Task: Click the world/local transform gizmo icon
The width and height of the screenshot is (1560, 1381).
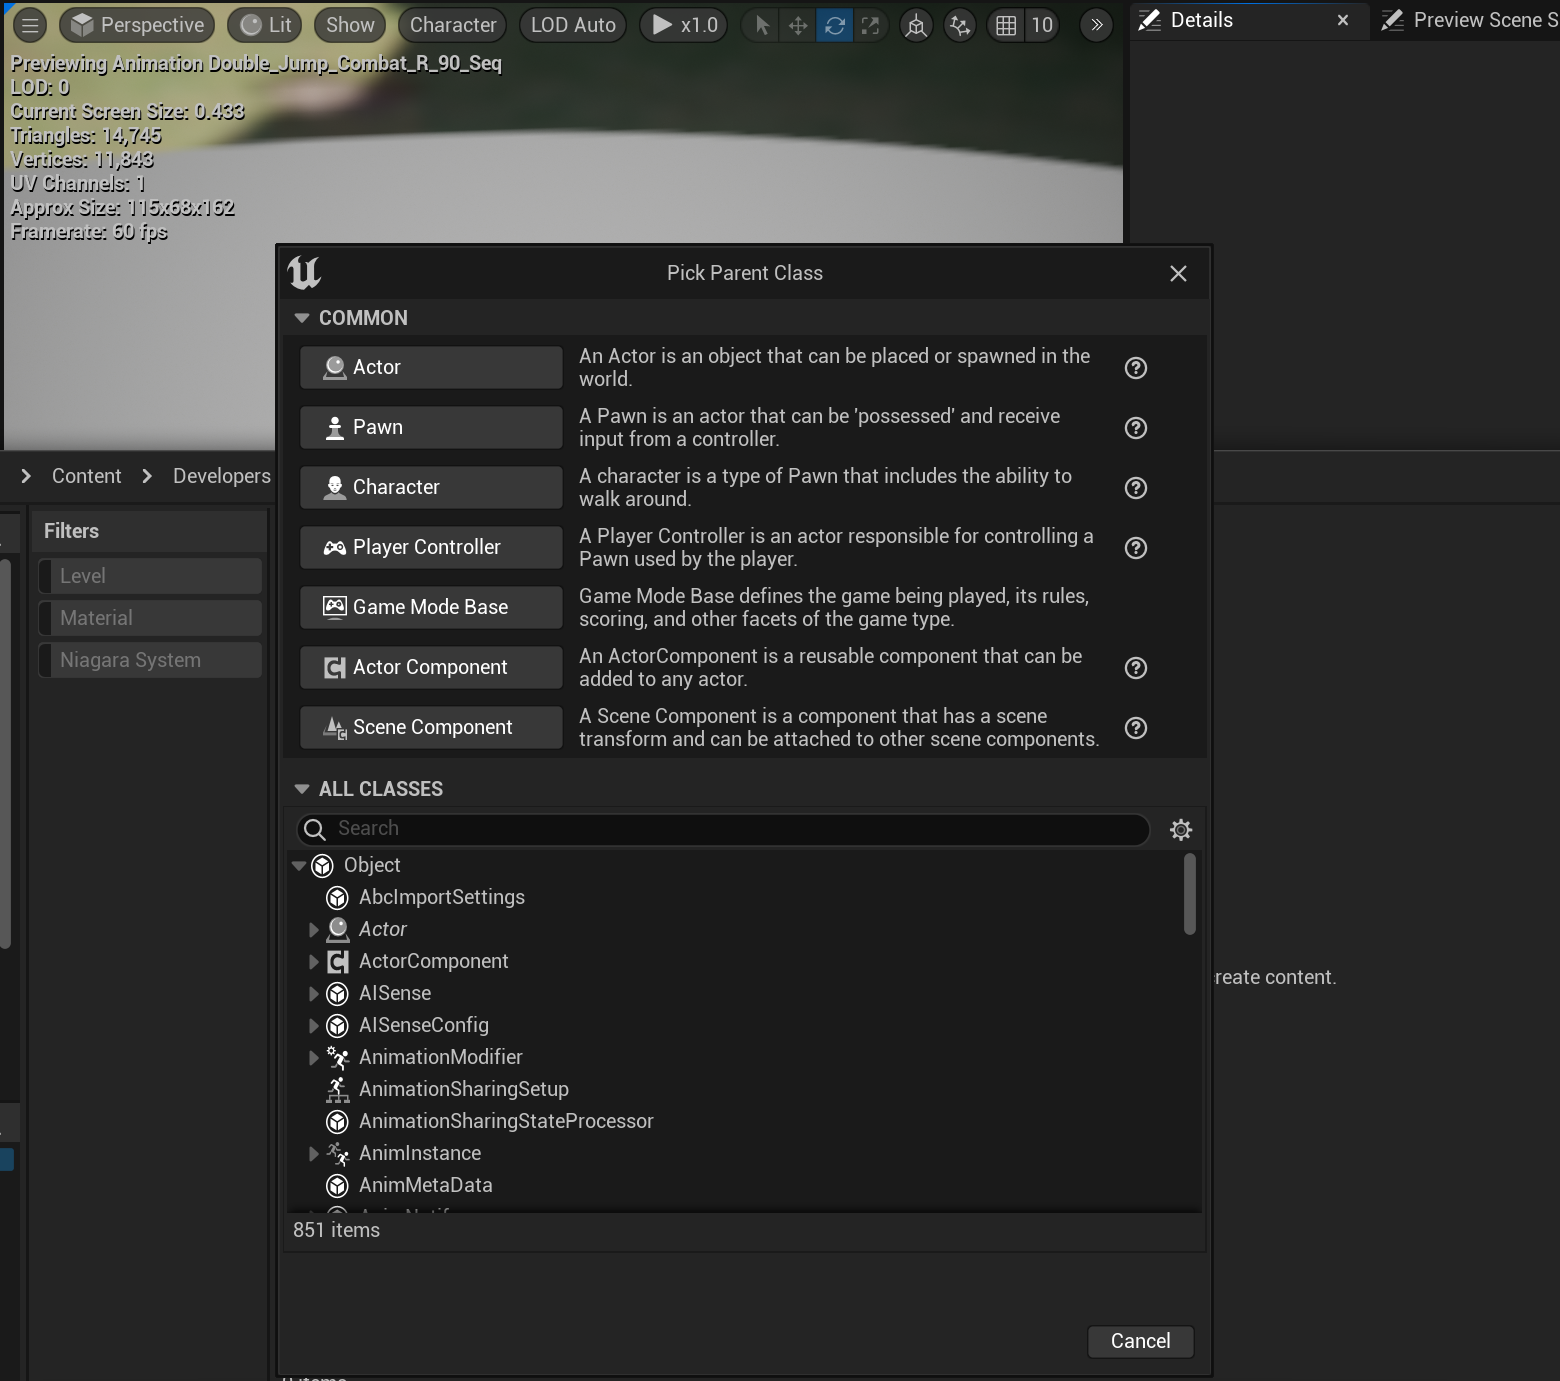Action: click(x=916, y=25)
